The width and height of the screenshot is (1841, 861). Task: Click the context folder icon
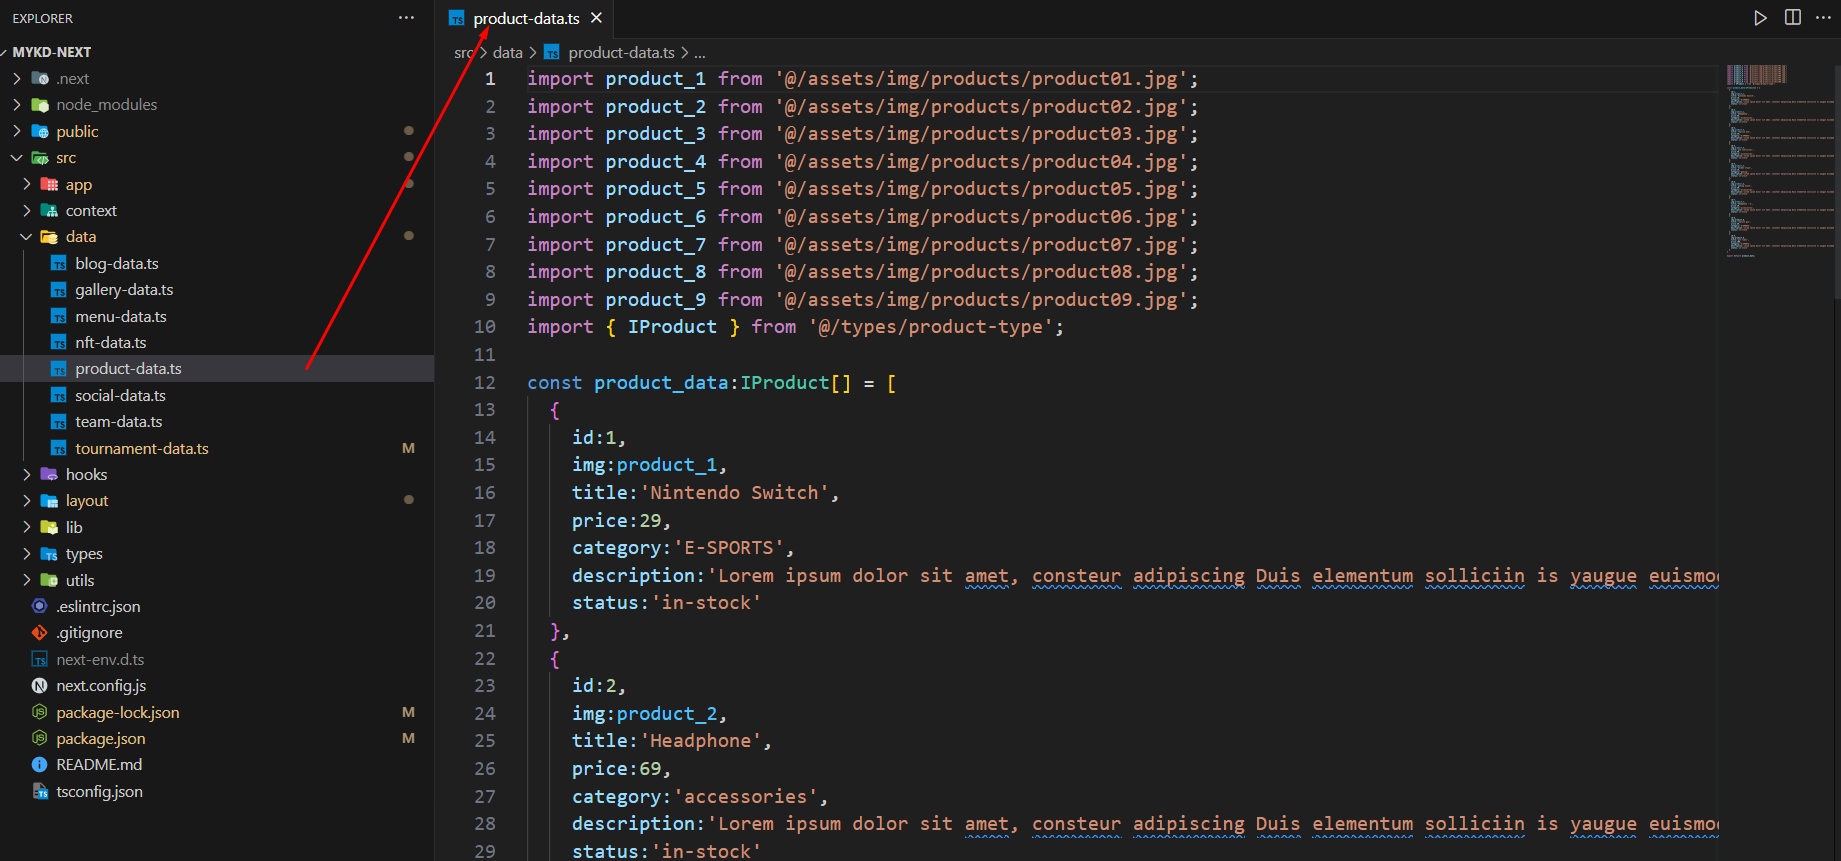[x=49, y=210]
